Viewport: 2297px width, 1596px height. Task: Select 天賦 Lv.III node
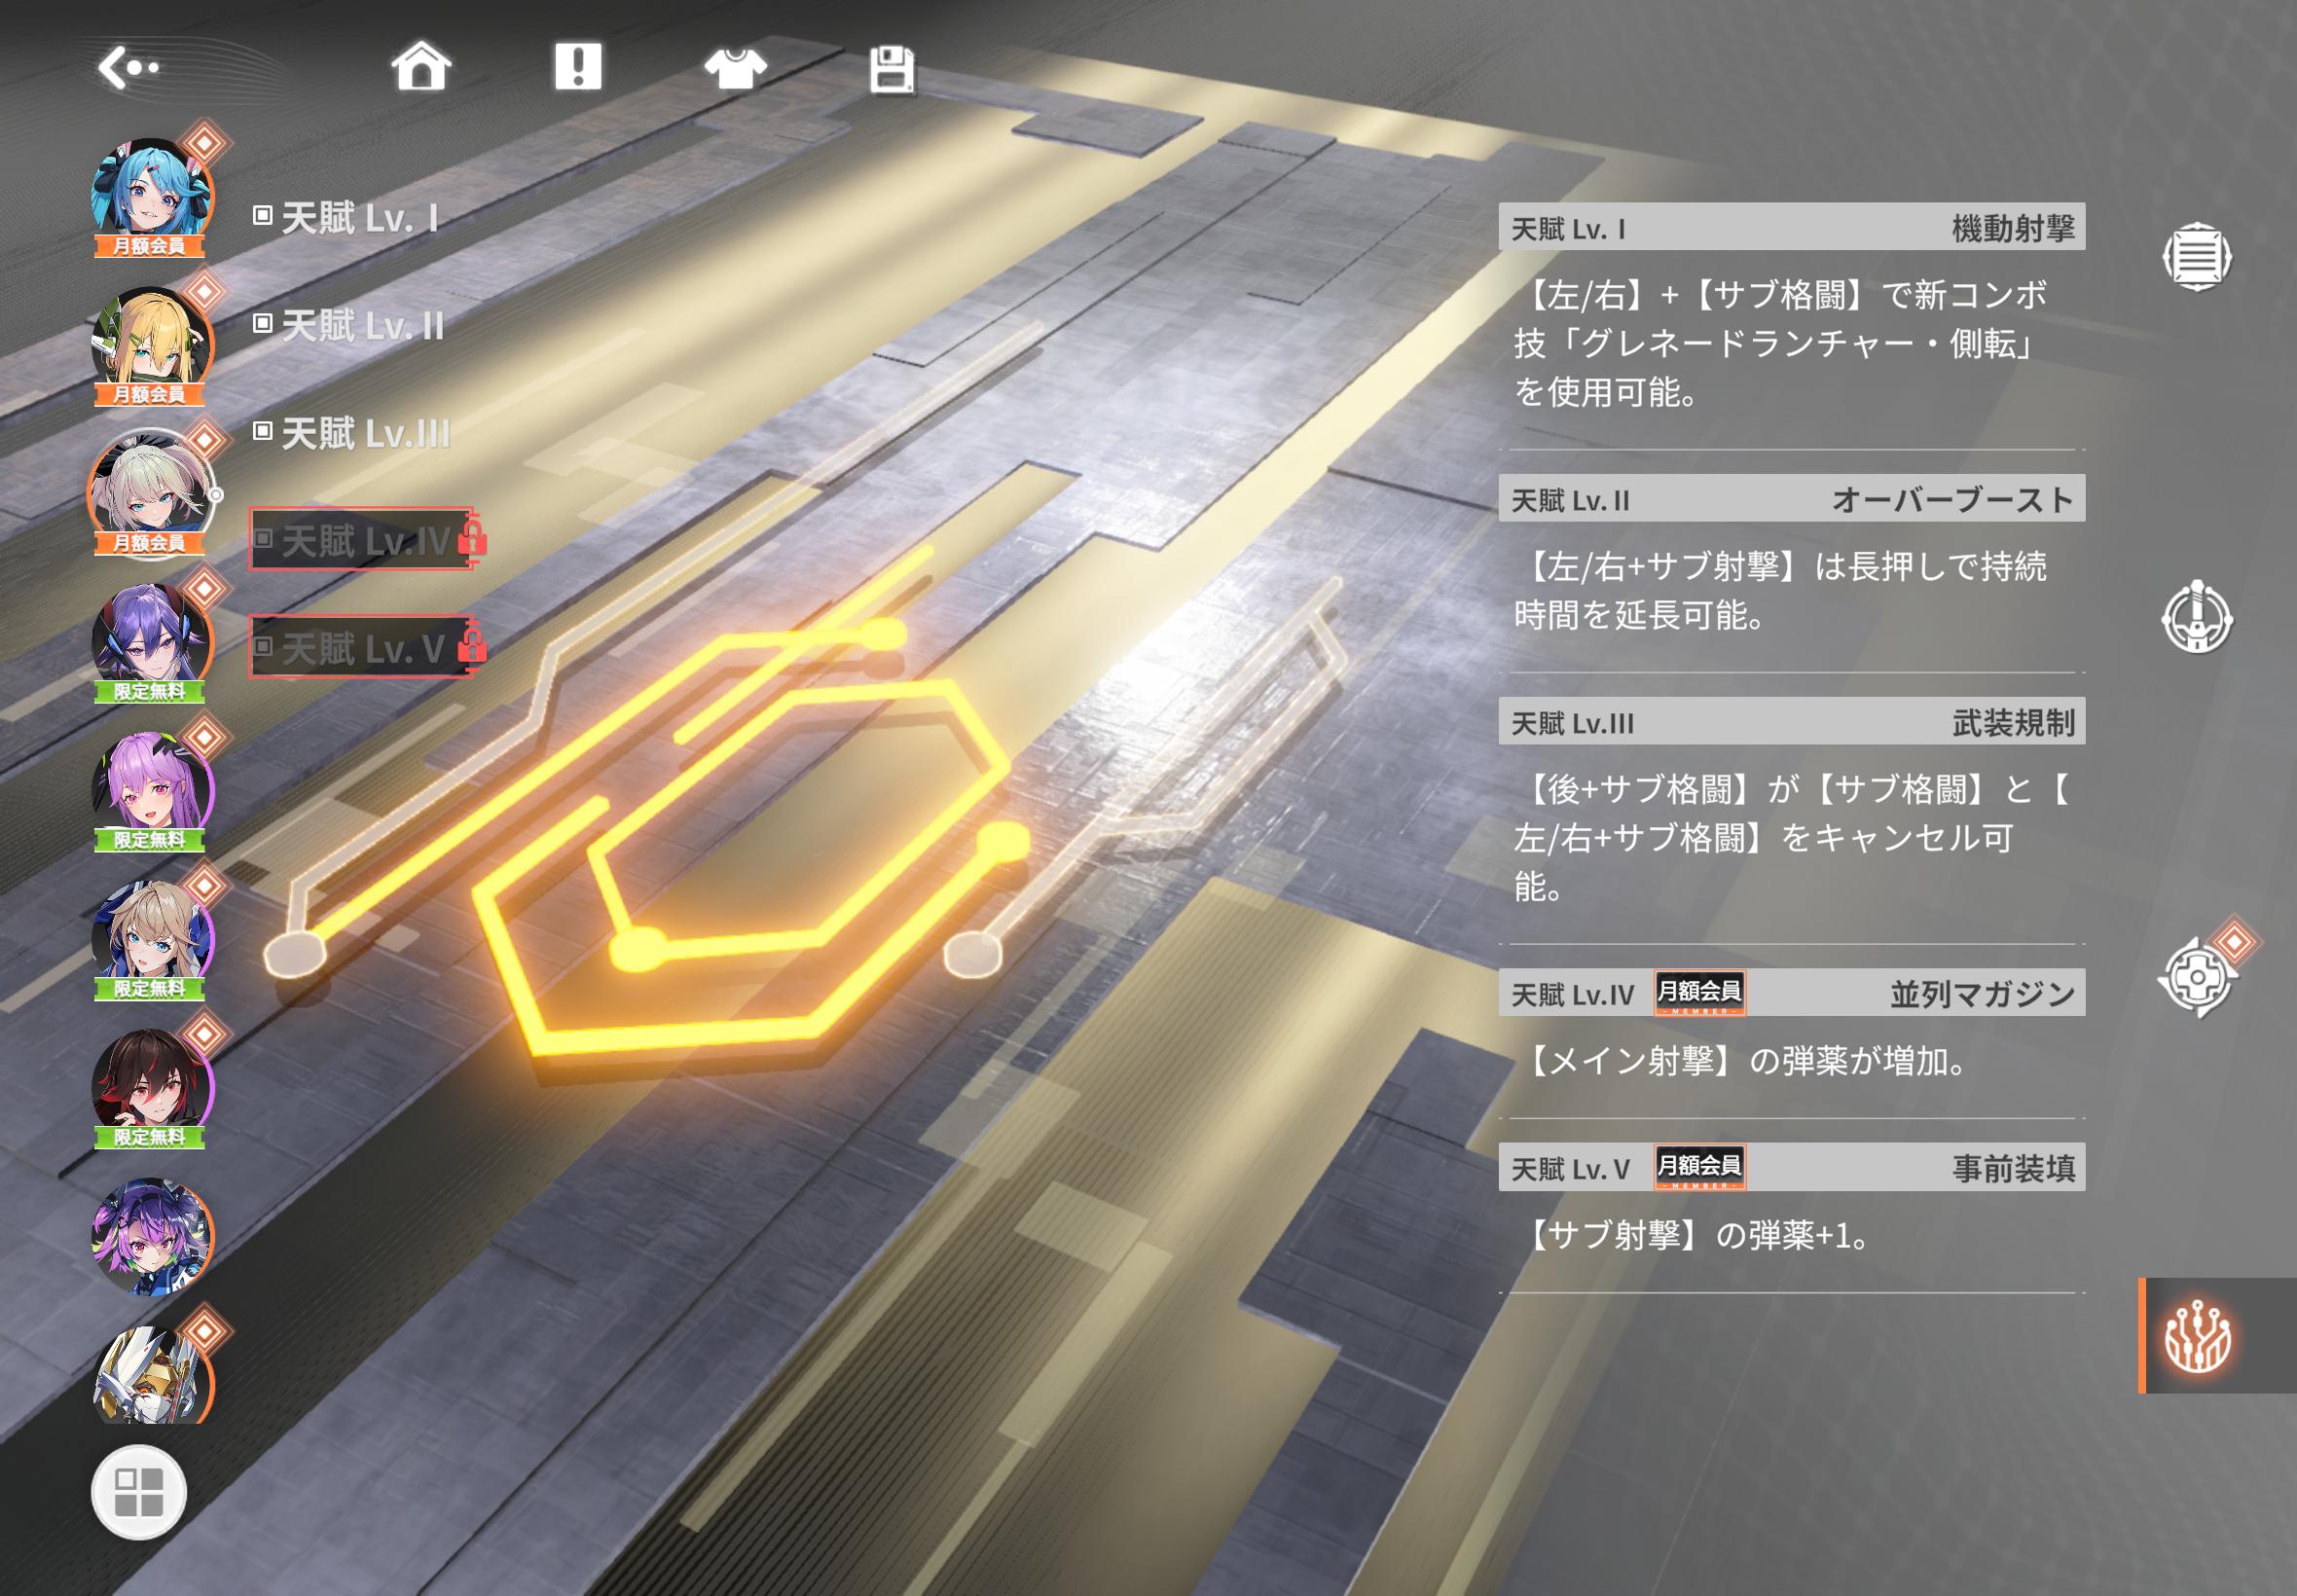pyautogui.click(x=353, y=434)
